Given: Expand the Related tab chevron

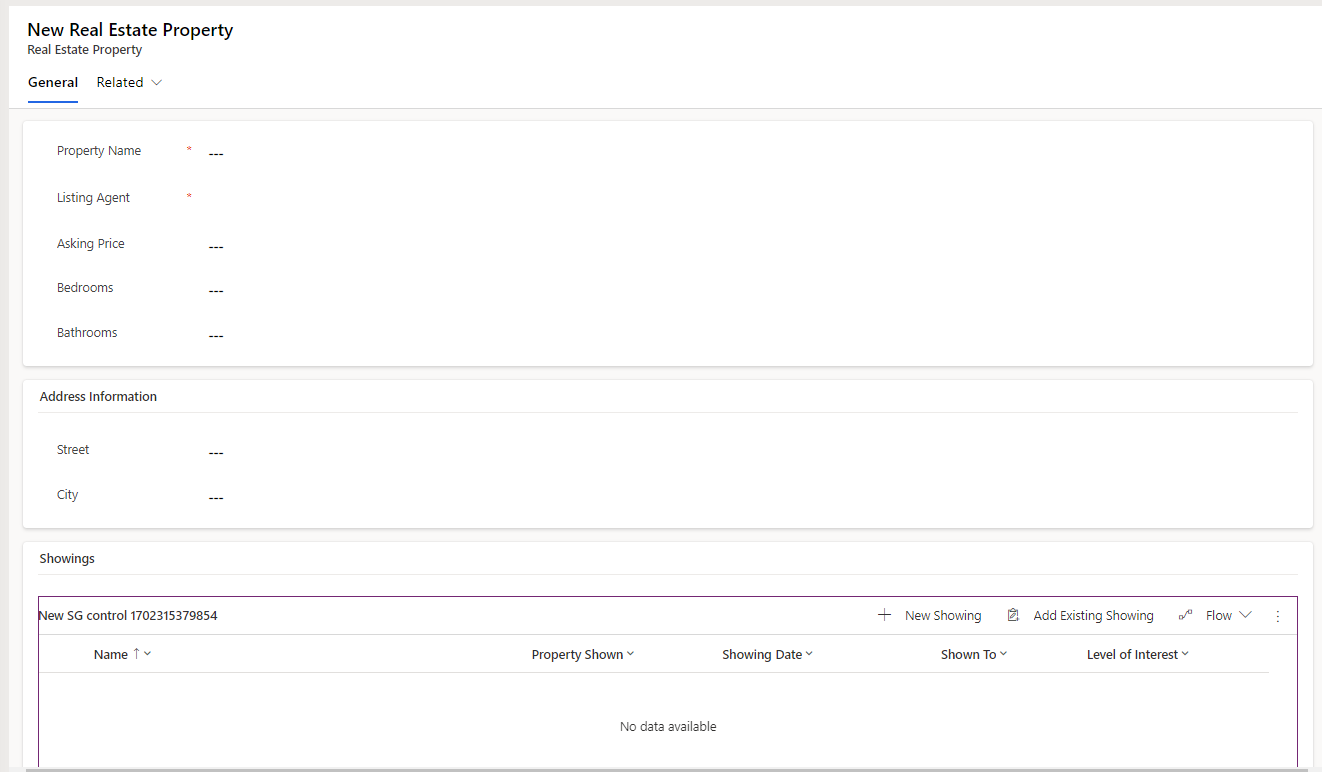Looking at the screenshot, I should click(x=158, y=82).
